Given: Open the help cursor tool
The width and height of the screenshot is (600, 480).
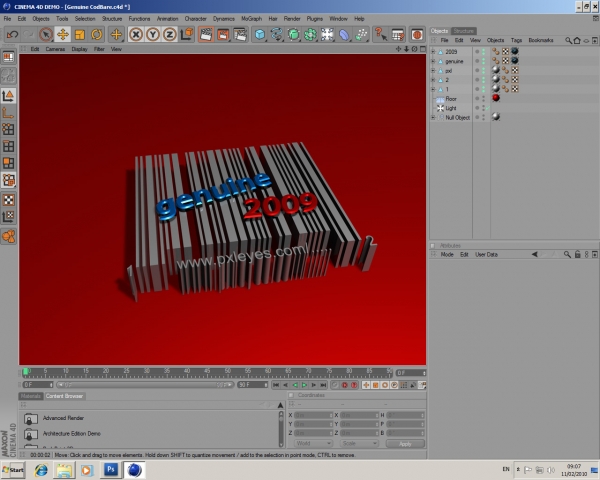Looking at the screenshot, I should 380,35.
